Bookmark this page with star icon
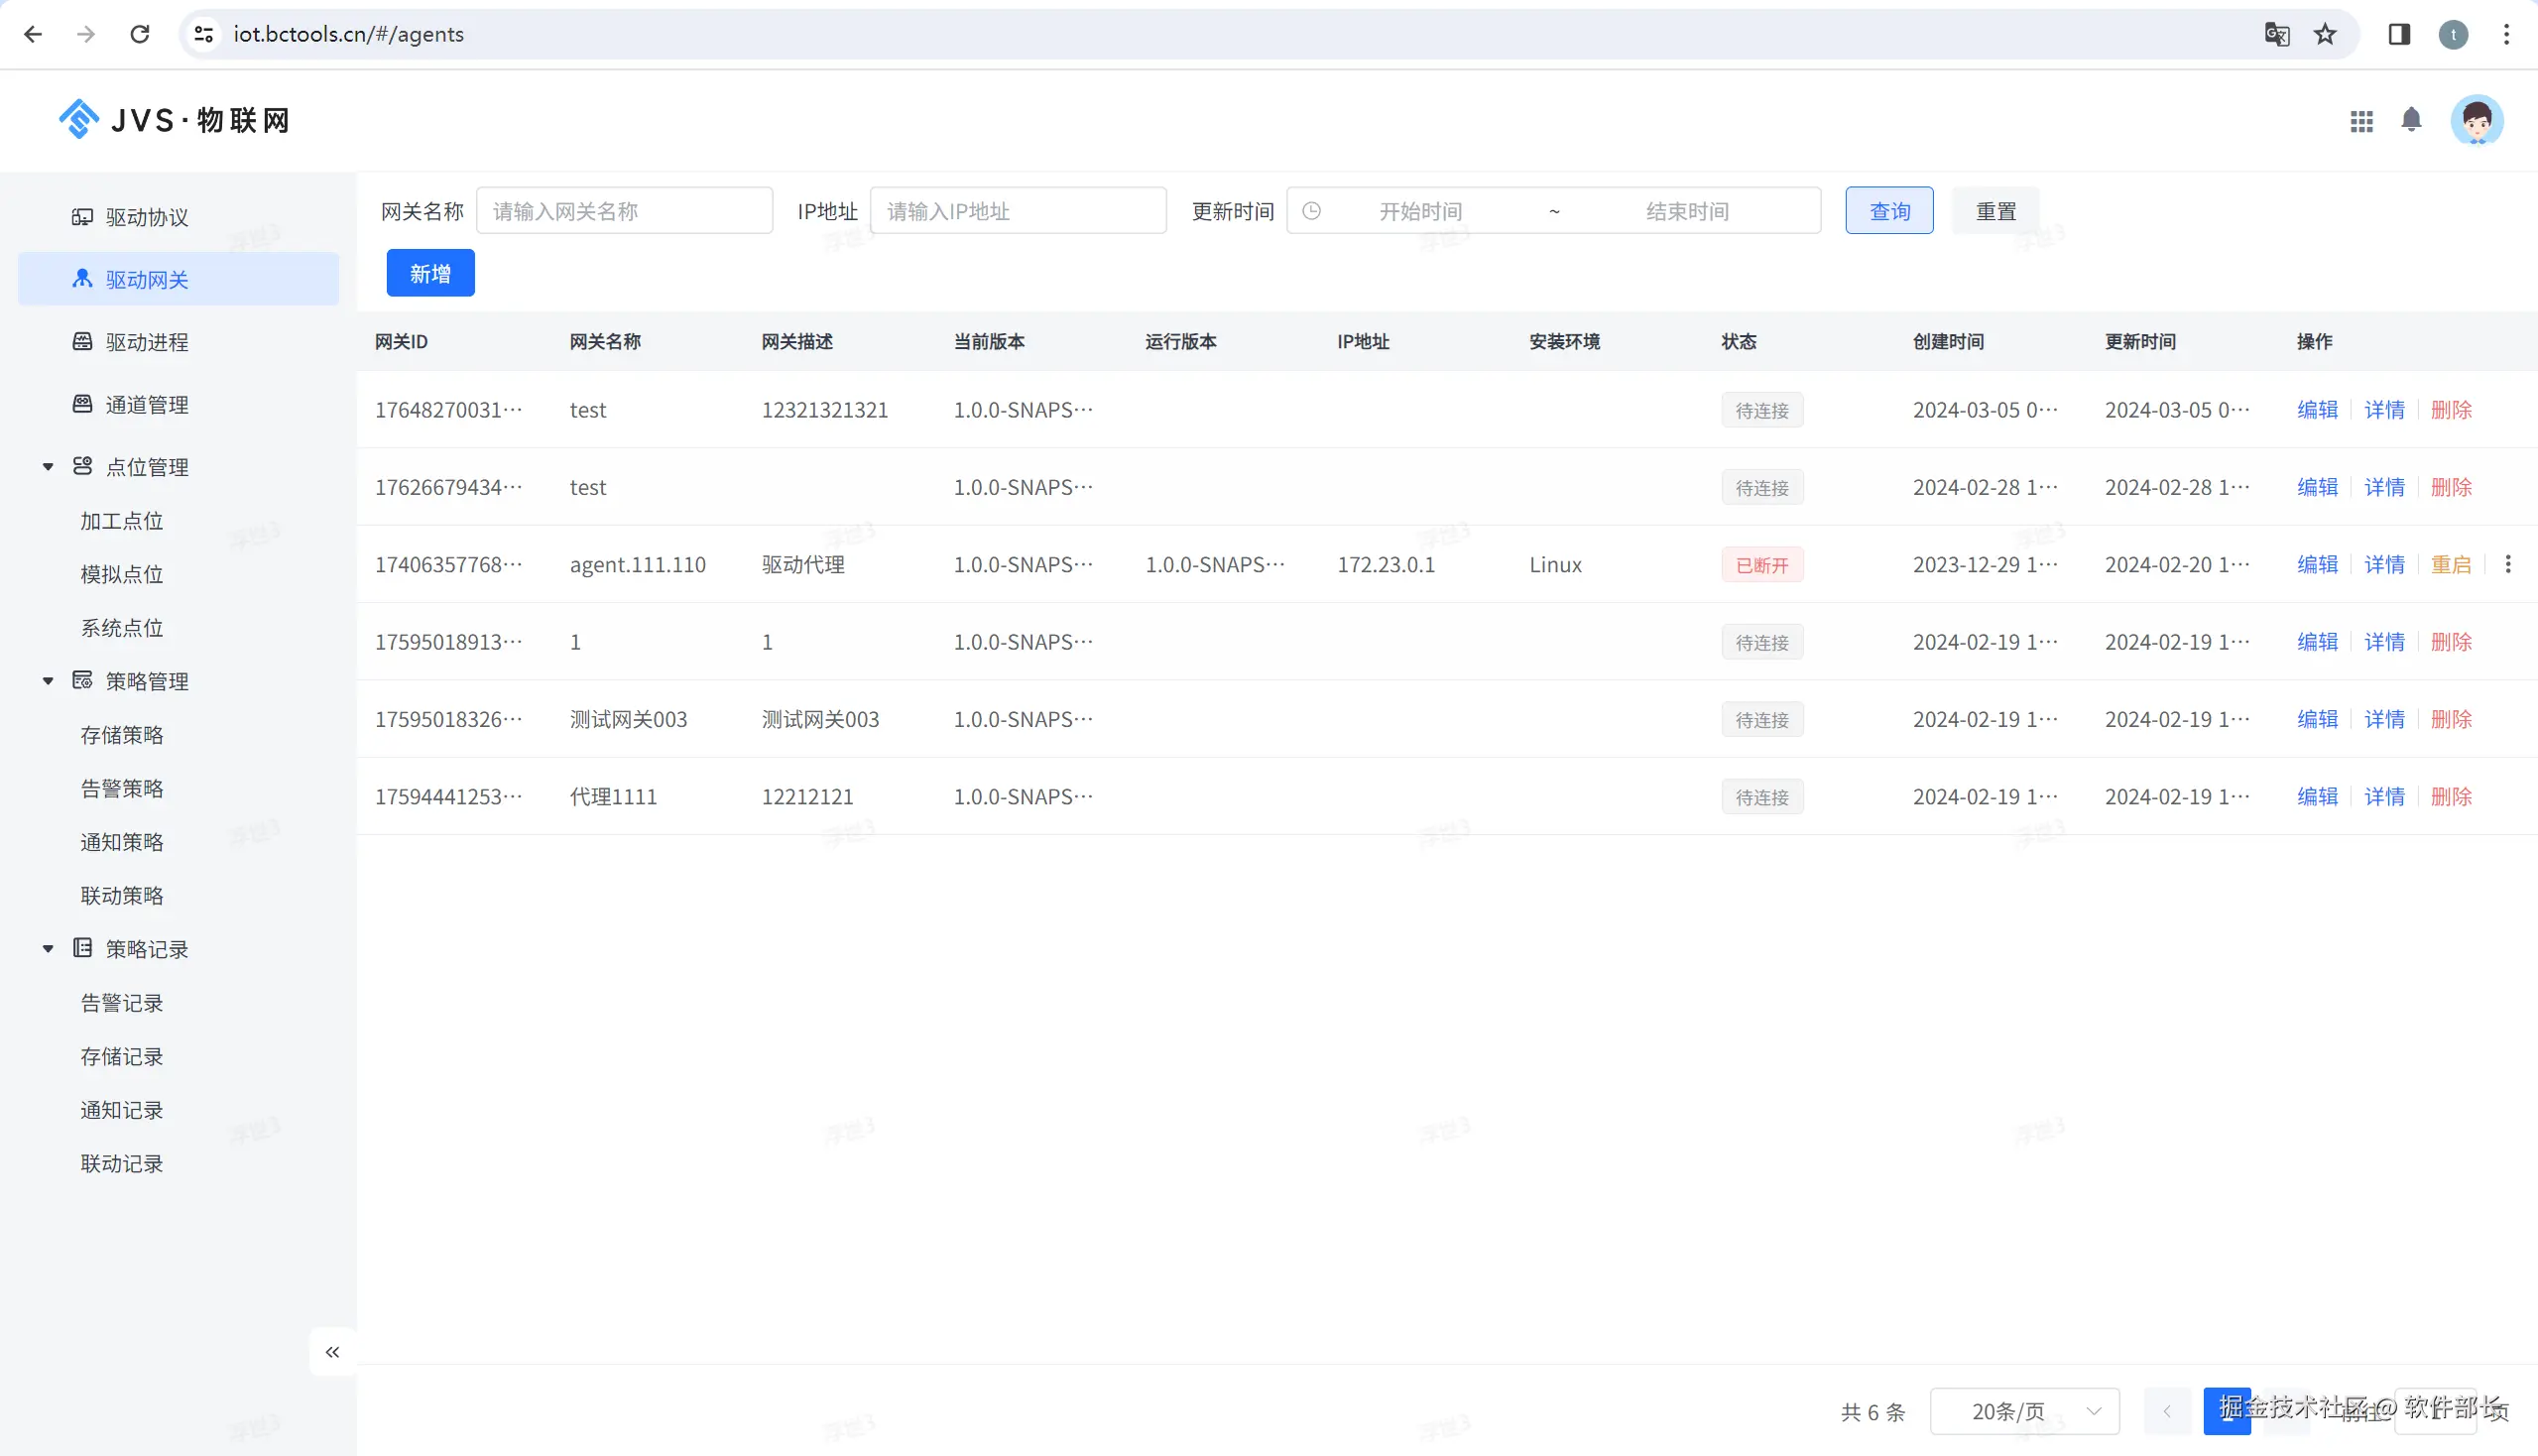Screen dimensions: 2538x1456 pos(2325,34)
